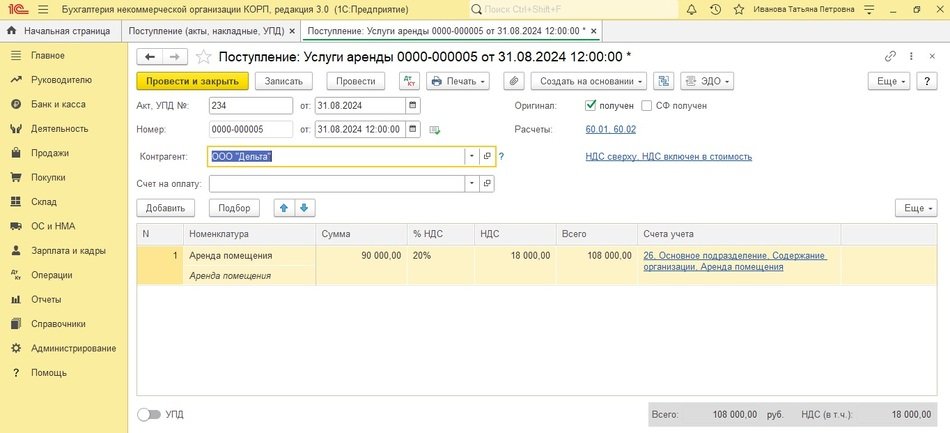Check the СФ получен checkbox
Screen dimensions: 950x433
(x=648, y=105)
